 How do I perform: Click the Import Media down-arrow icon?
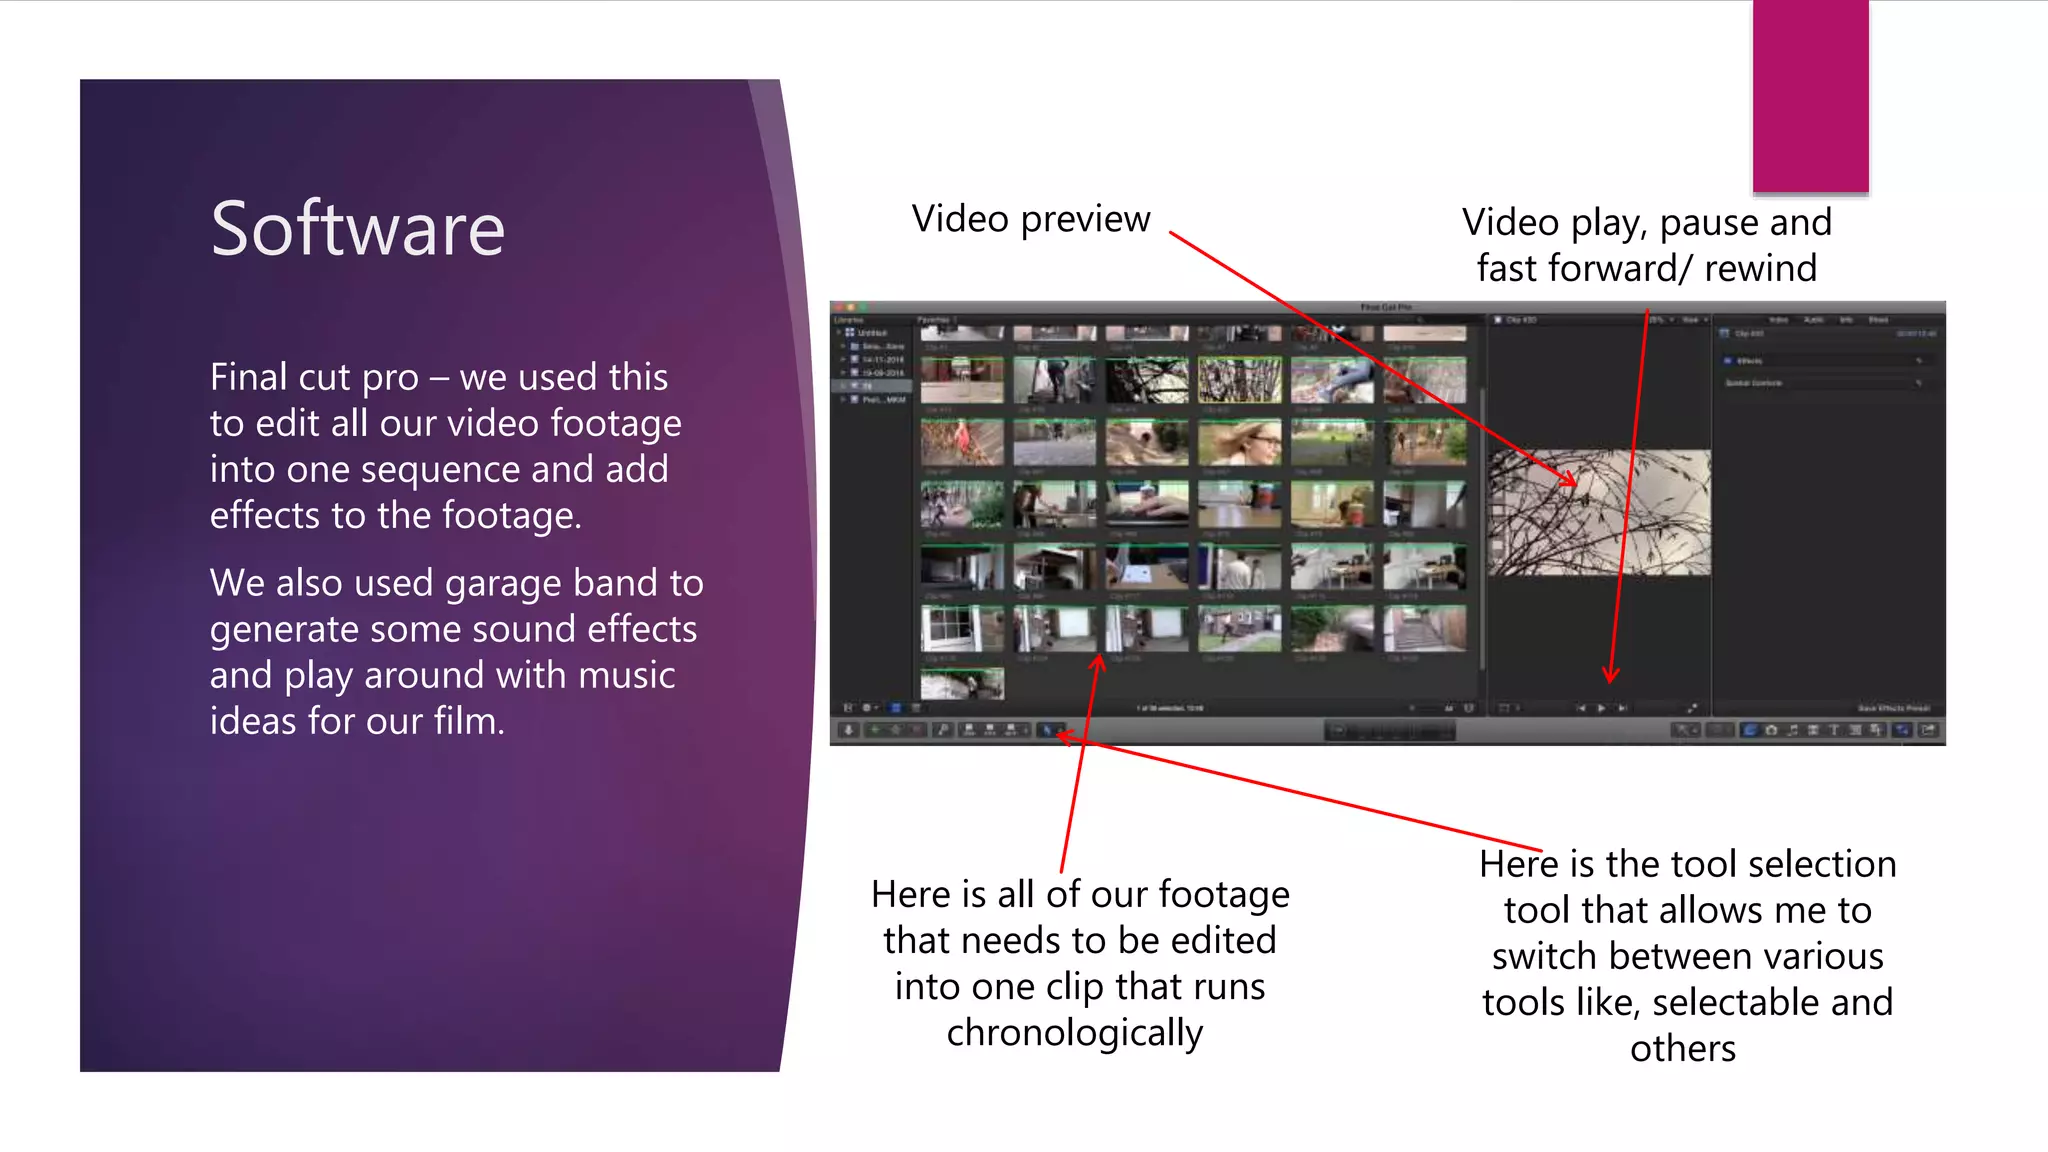pos(848,730)
